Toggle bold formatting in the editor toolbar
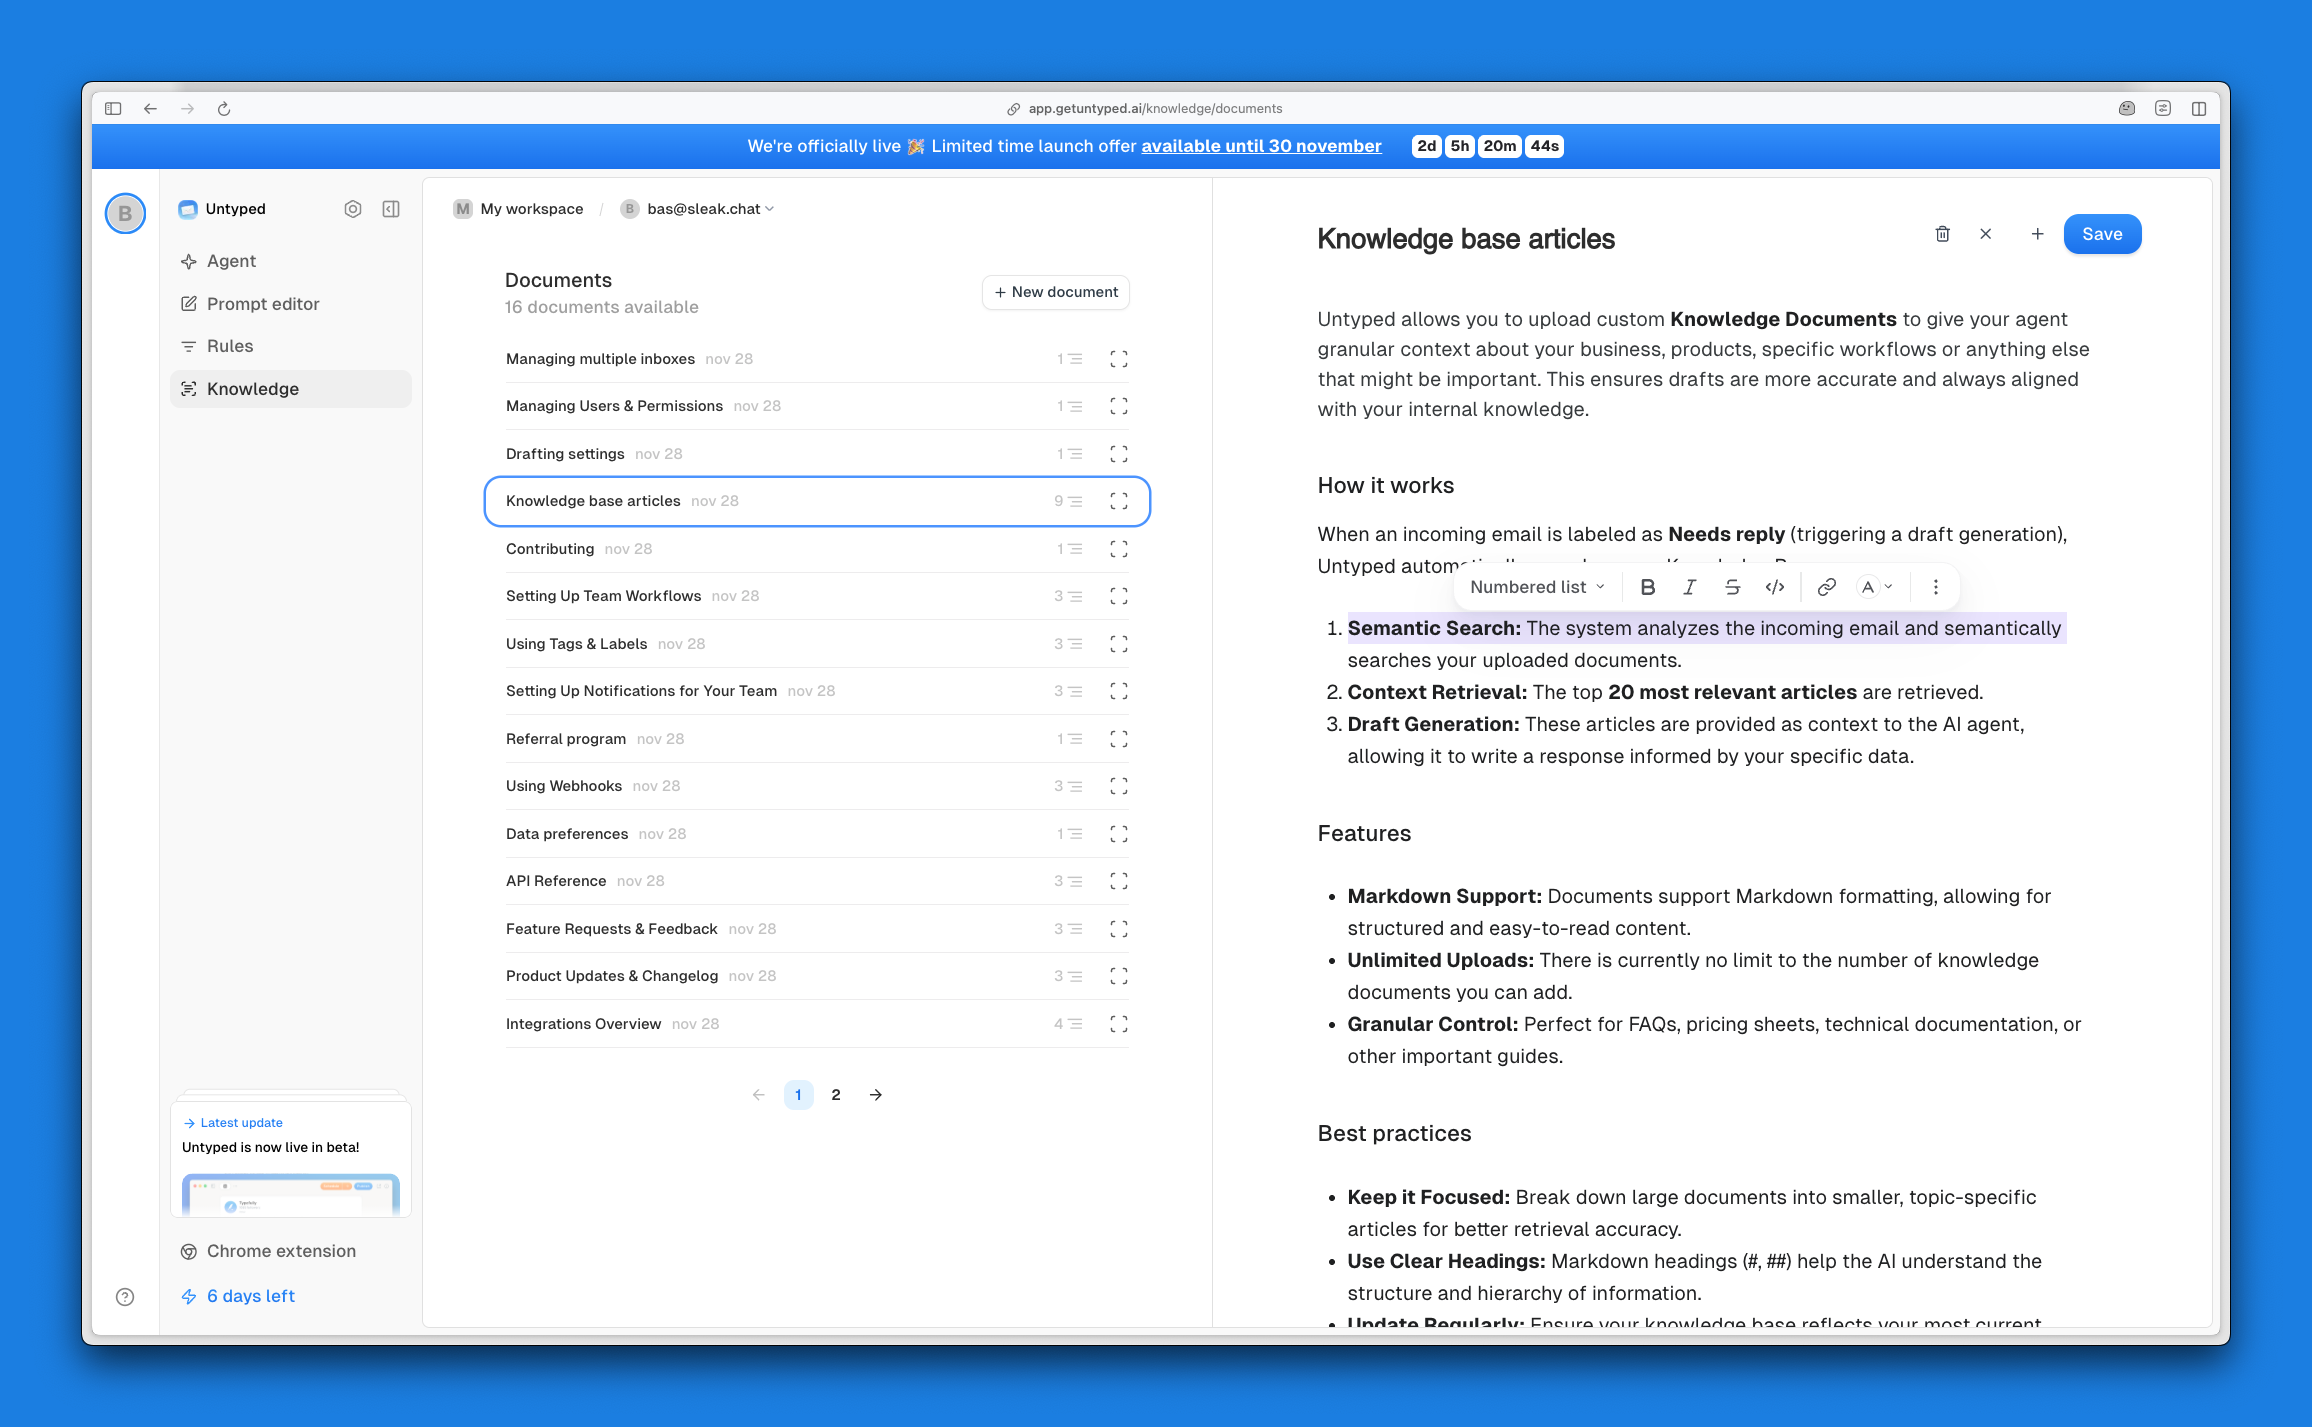 pos(1647,587)
